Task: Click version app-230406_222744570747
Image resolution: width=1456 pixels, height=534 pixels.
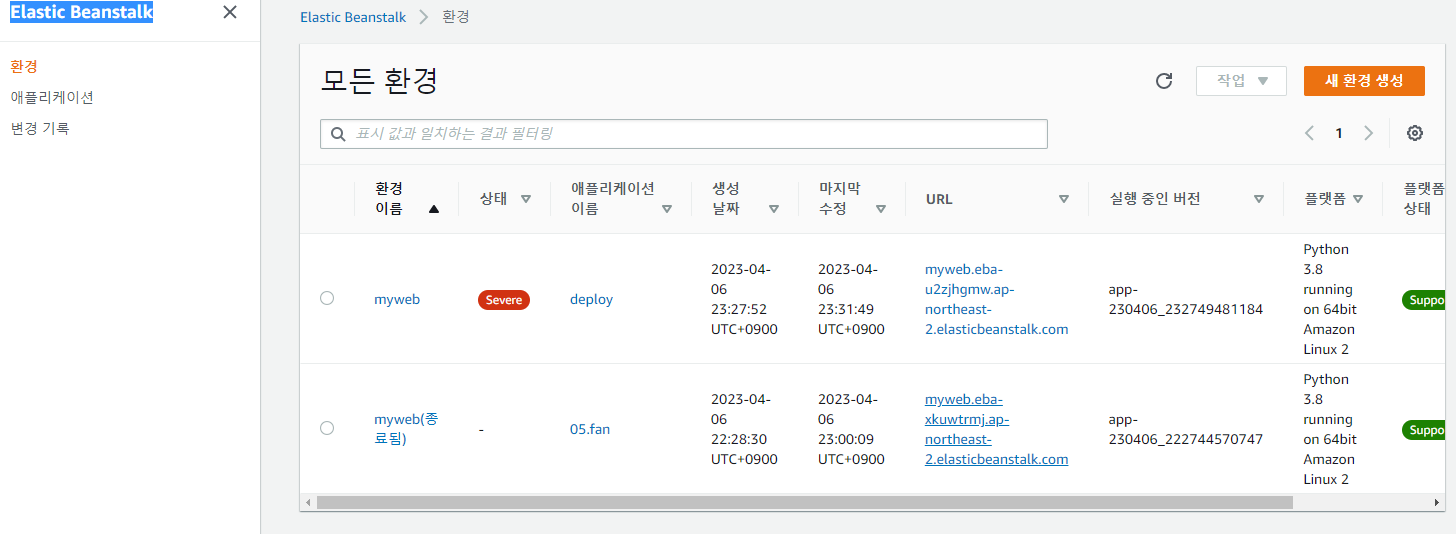Action: pos(1186,429)
